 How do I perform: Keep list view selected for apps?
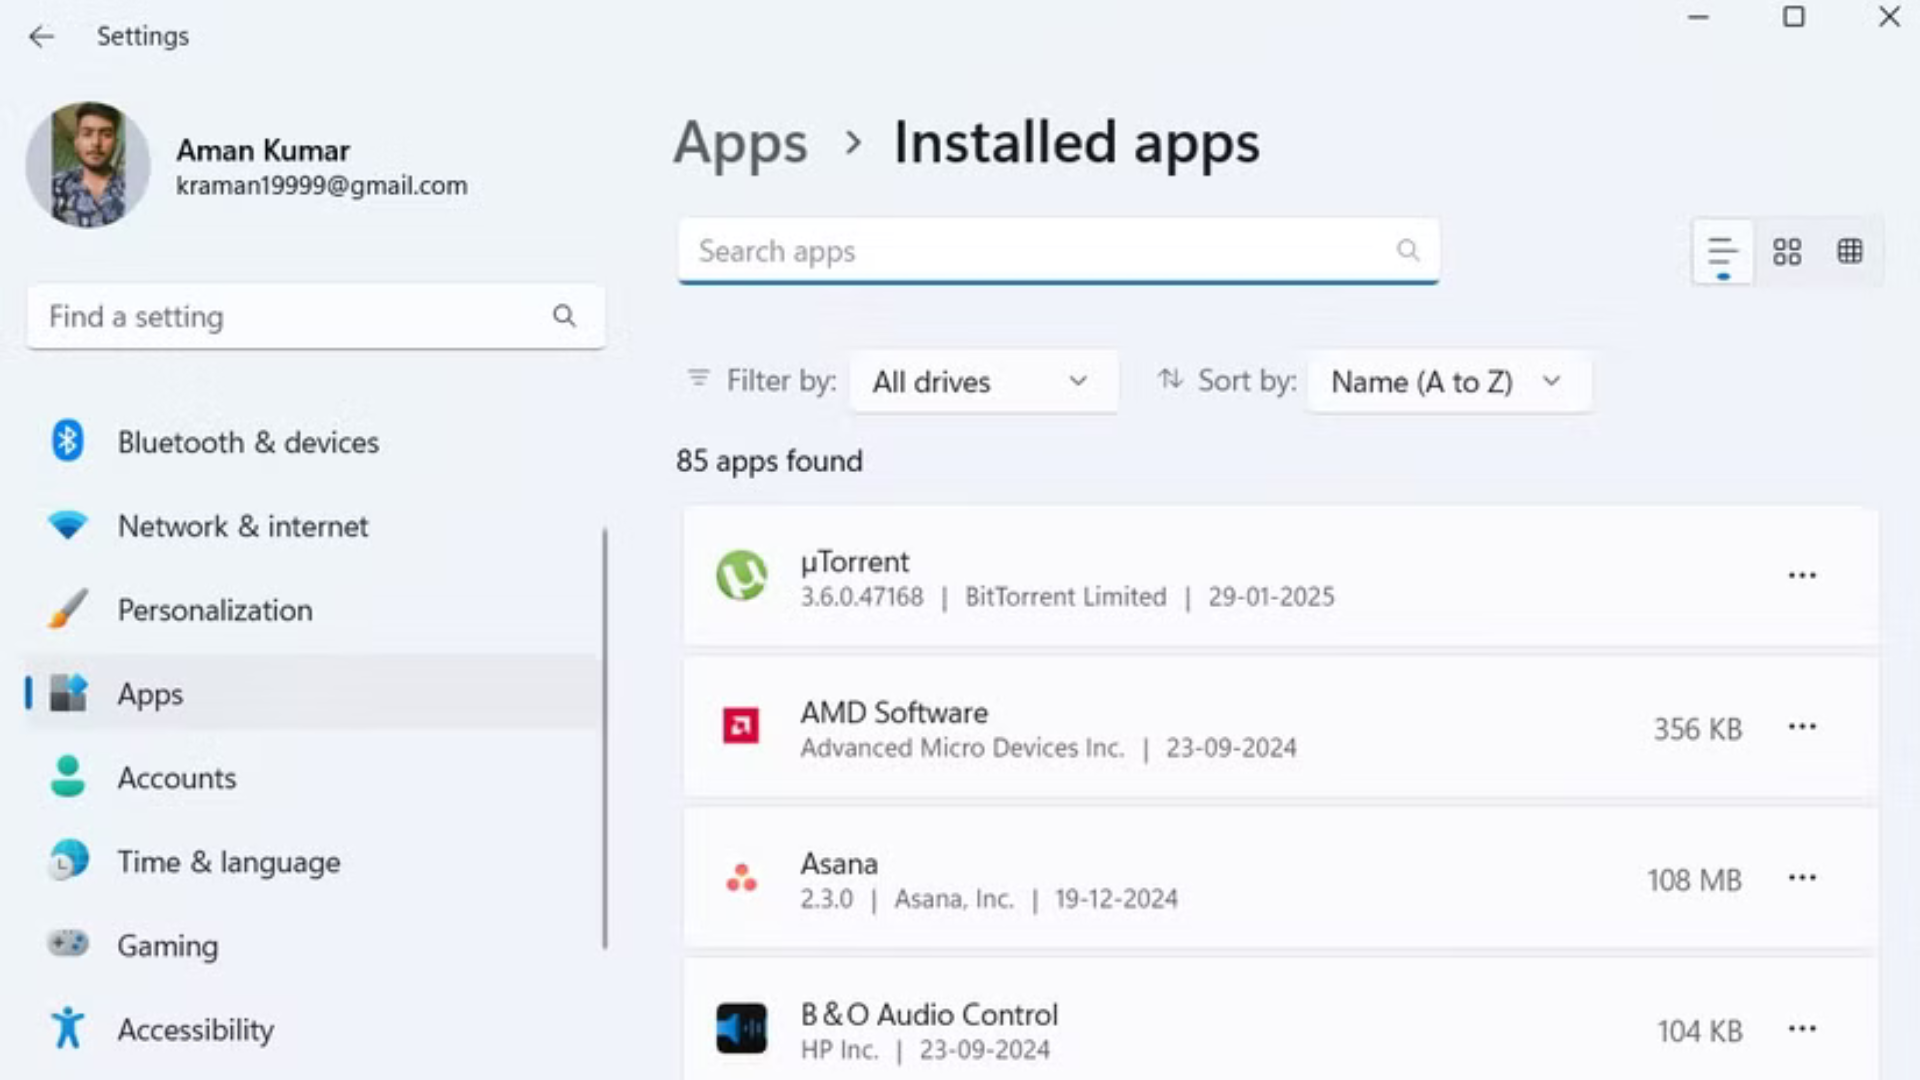(1722, 251)
